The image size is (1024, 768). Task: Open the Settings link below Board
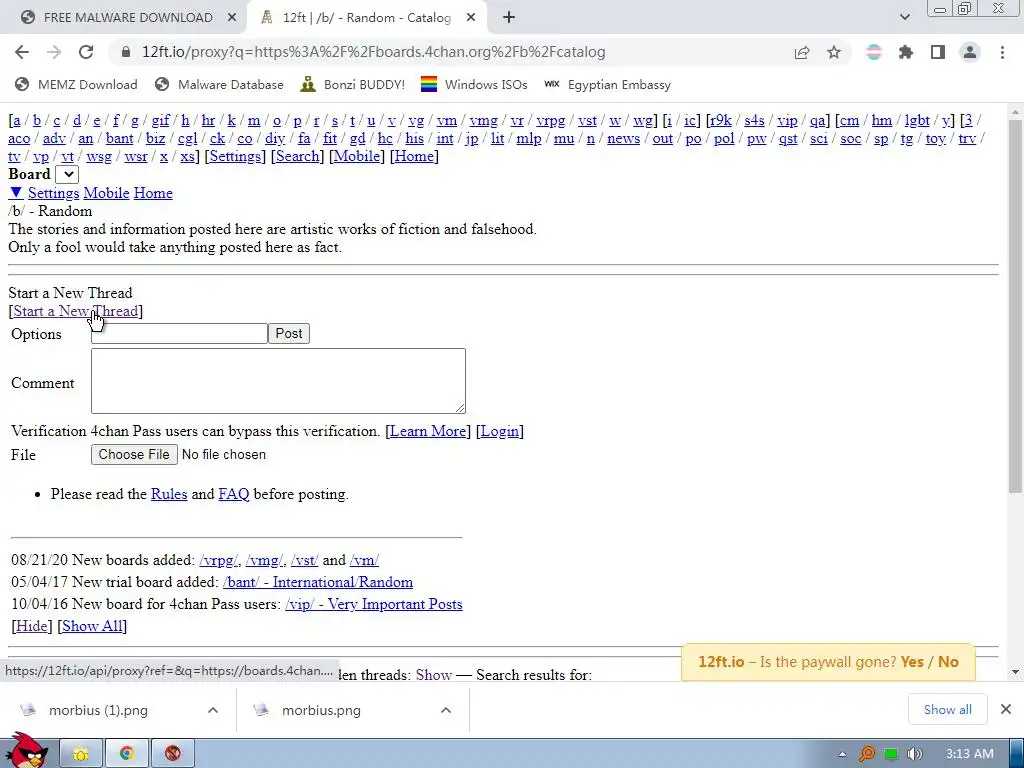click(54, 193)
